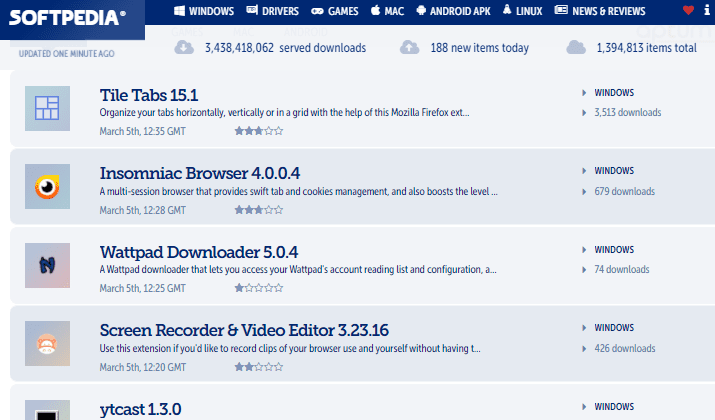Image resolution: width=715 pixels, height=420 pixels.
Task: Click the Android robot icon
Action: 421,10
